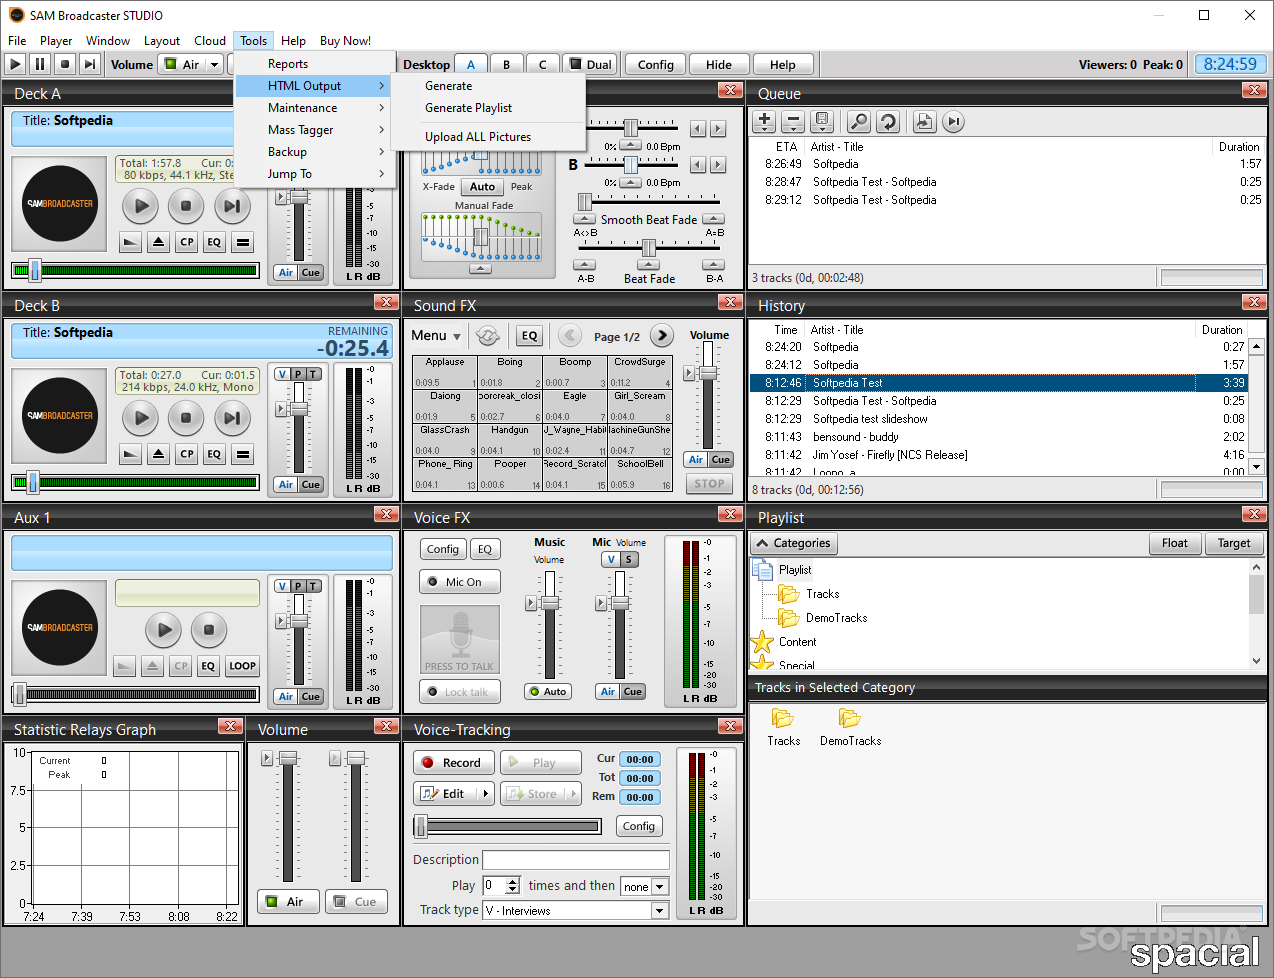The height and width of the screenshot is (978, 1274).
Task: Click the main toolbar Next track button
Action: click(x=90, y=64)
